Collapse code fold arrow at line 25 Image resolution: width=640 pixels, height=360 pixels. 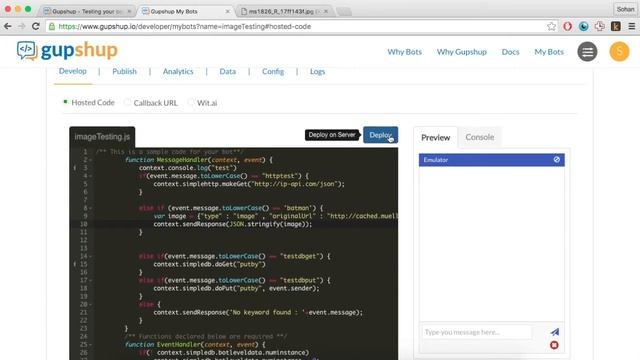pos(91,344)
